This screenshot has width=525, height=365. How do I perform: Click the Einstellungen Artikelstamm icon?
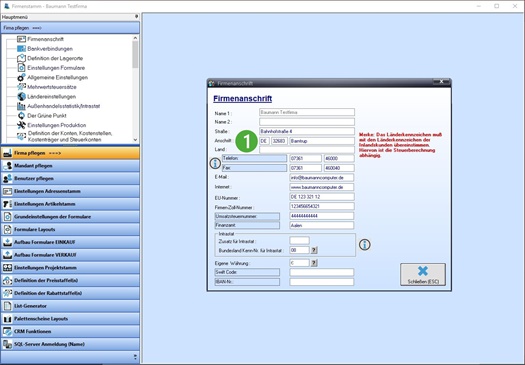(7, 204)
